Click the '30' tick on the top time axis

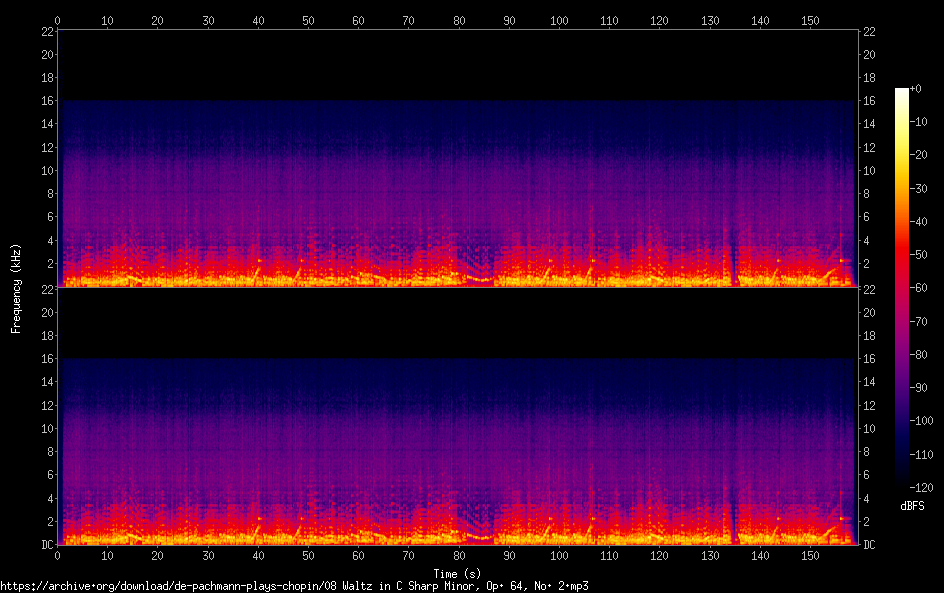point(208,20)
